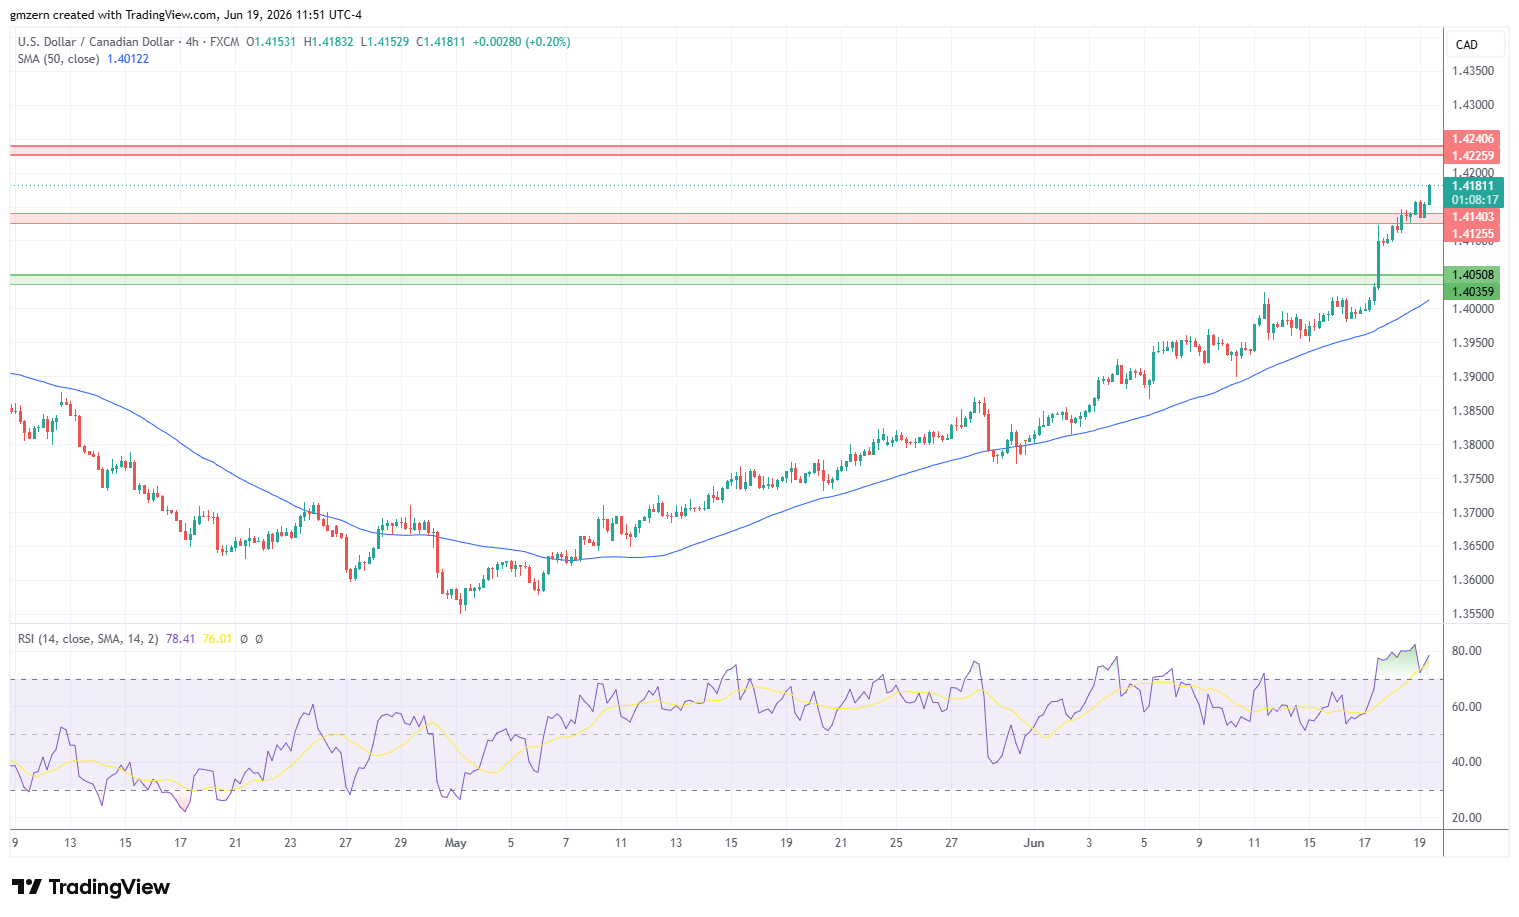This screenshot has width=1519, height=917.
Task: Click the change value +0.00280 (+0.20%)
Action: [522, 42]
